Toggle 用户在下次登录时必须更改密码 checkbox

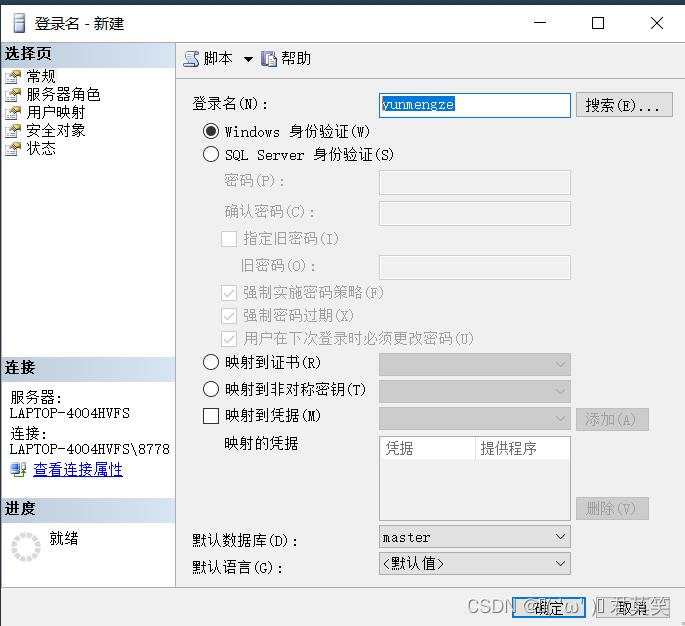(229, 339)
